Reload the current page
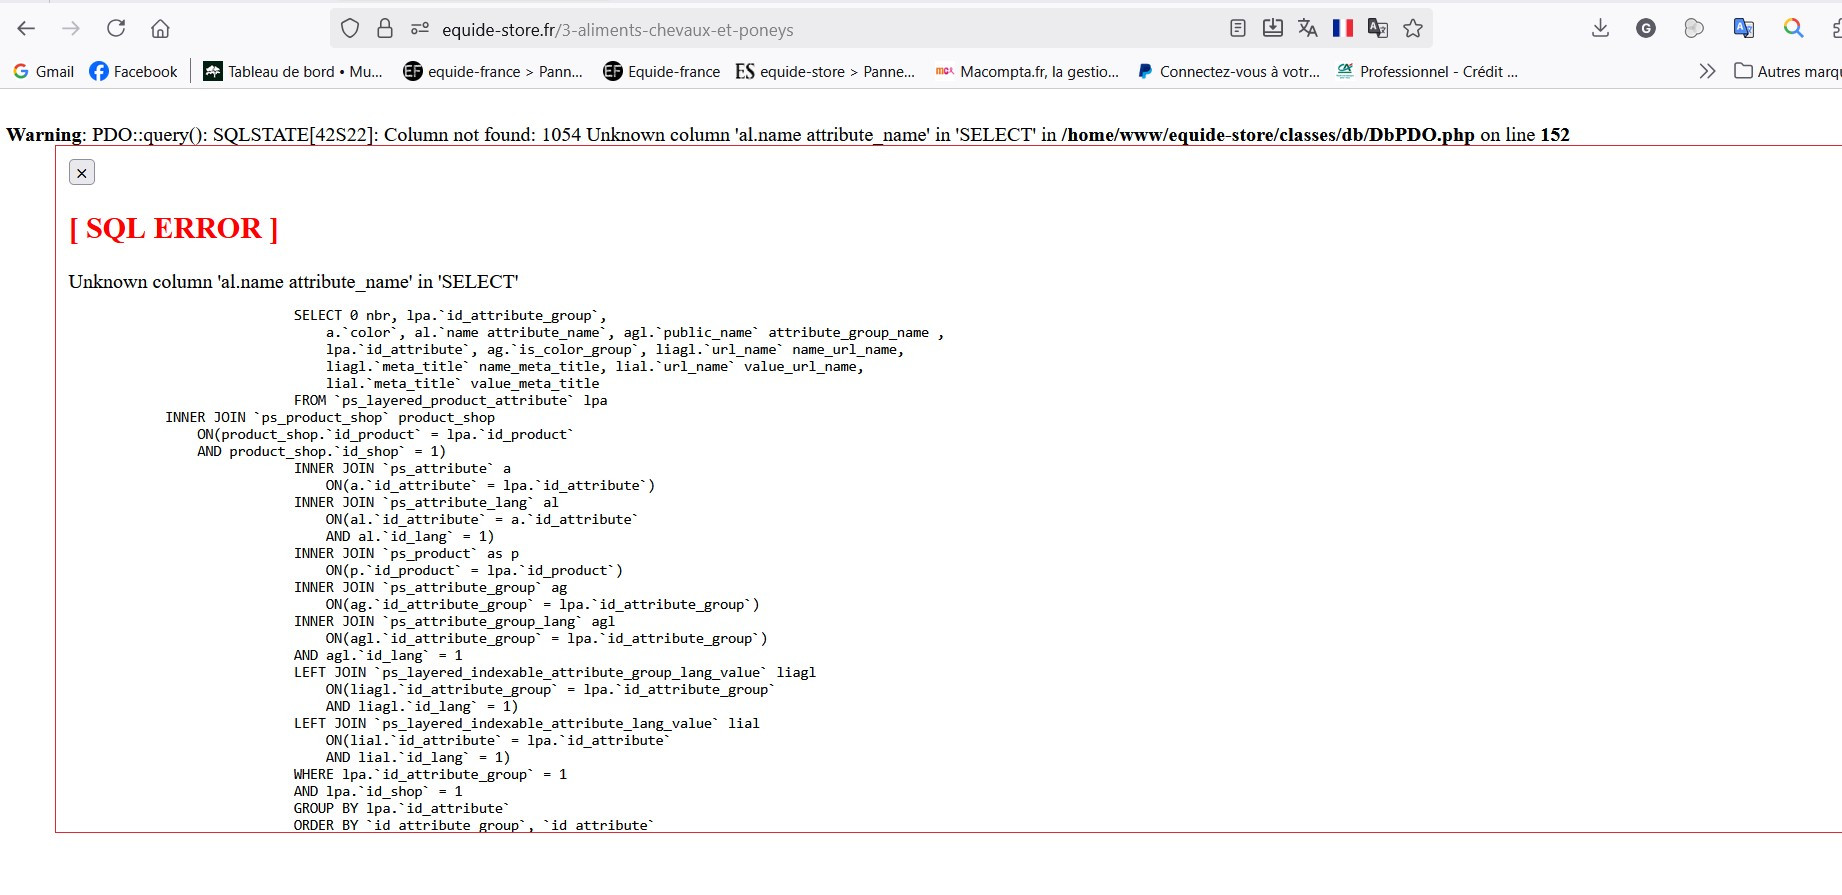Screen dimensions: 1842x895 116,29
